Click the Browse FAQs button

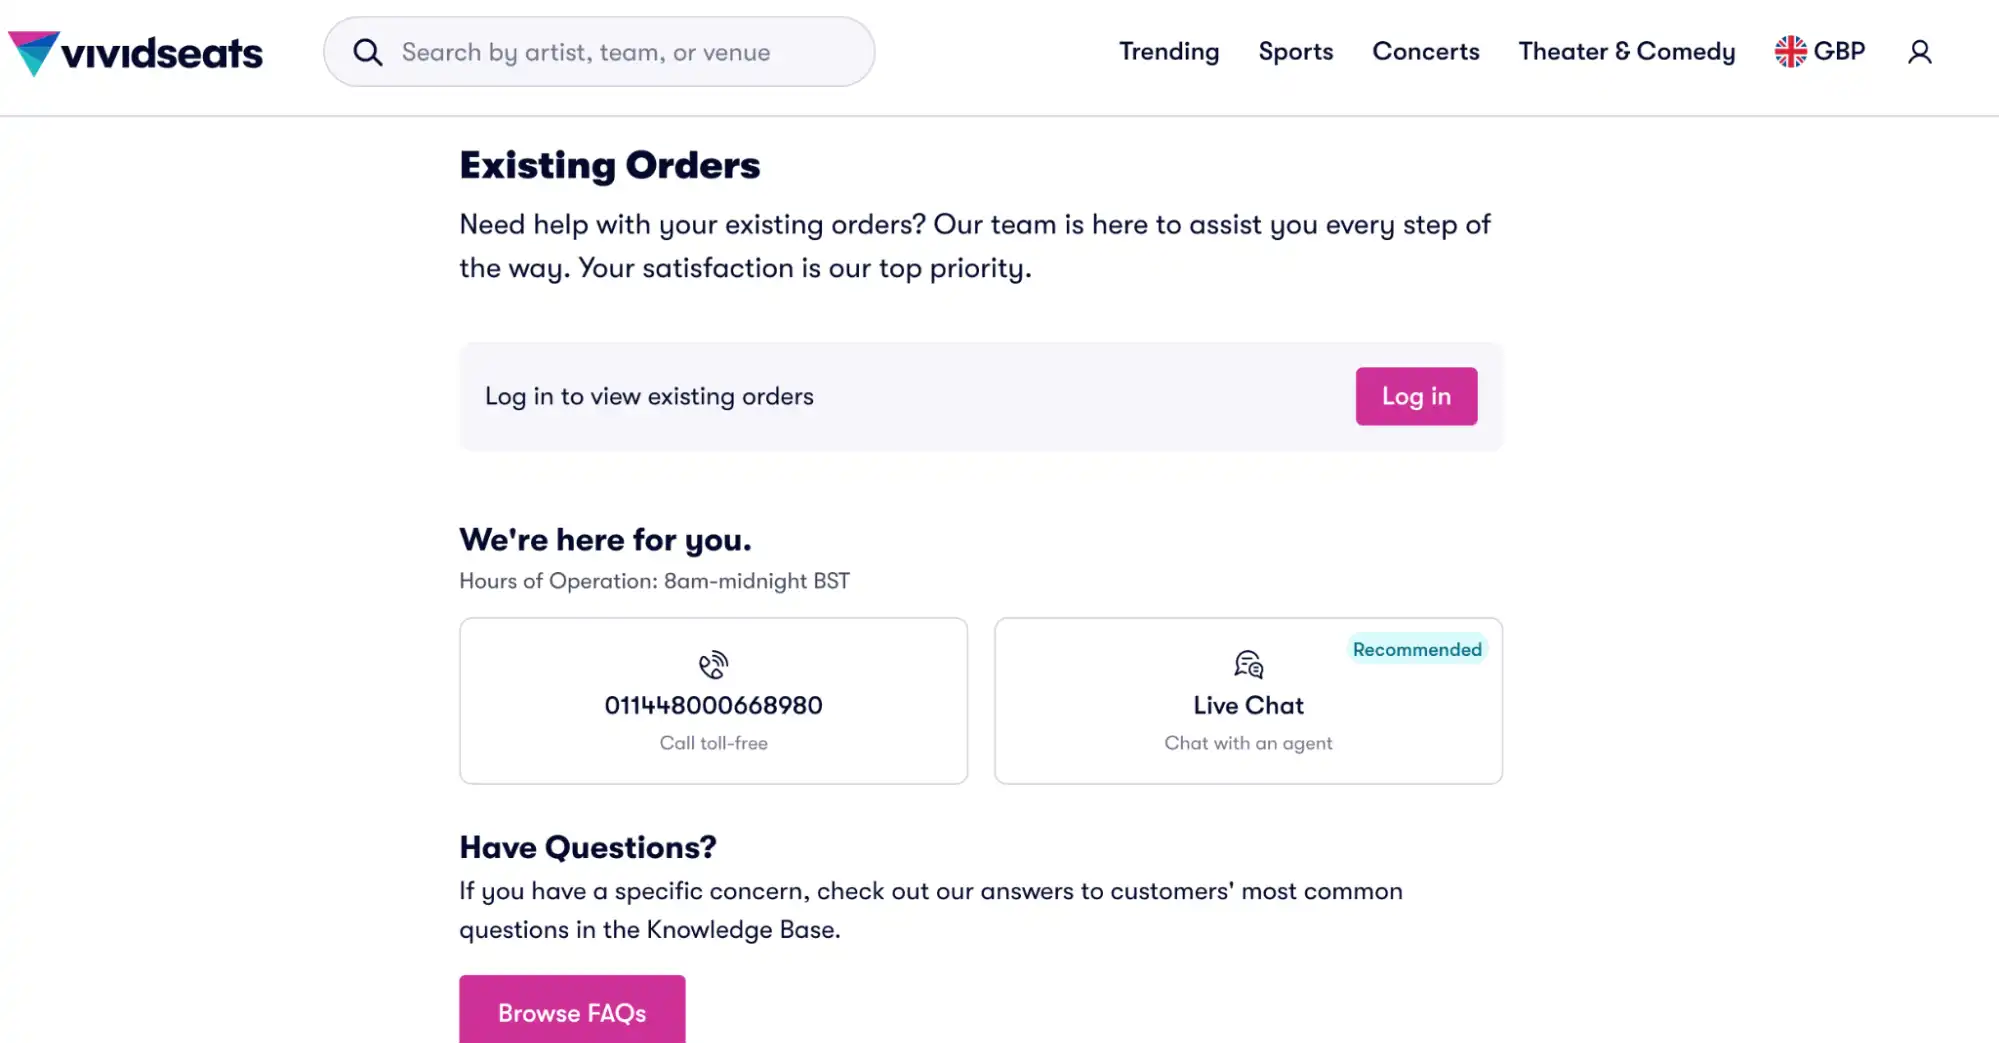click(x=571, y=1012)
